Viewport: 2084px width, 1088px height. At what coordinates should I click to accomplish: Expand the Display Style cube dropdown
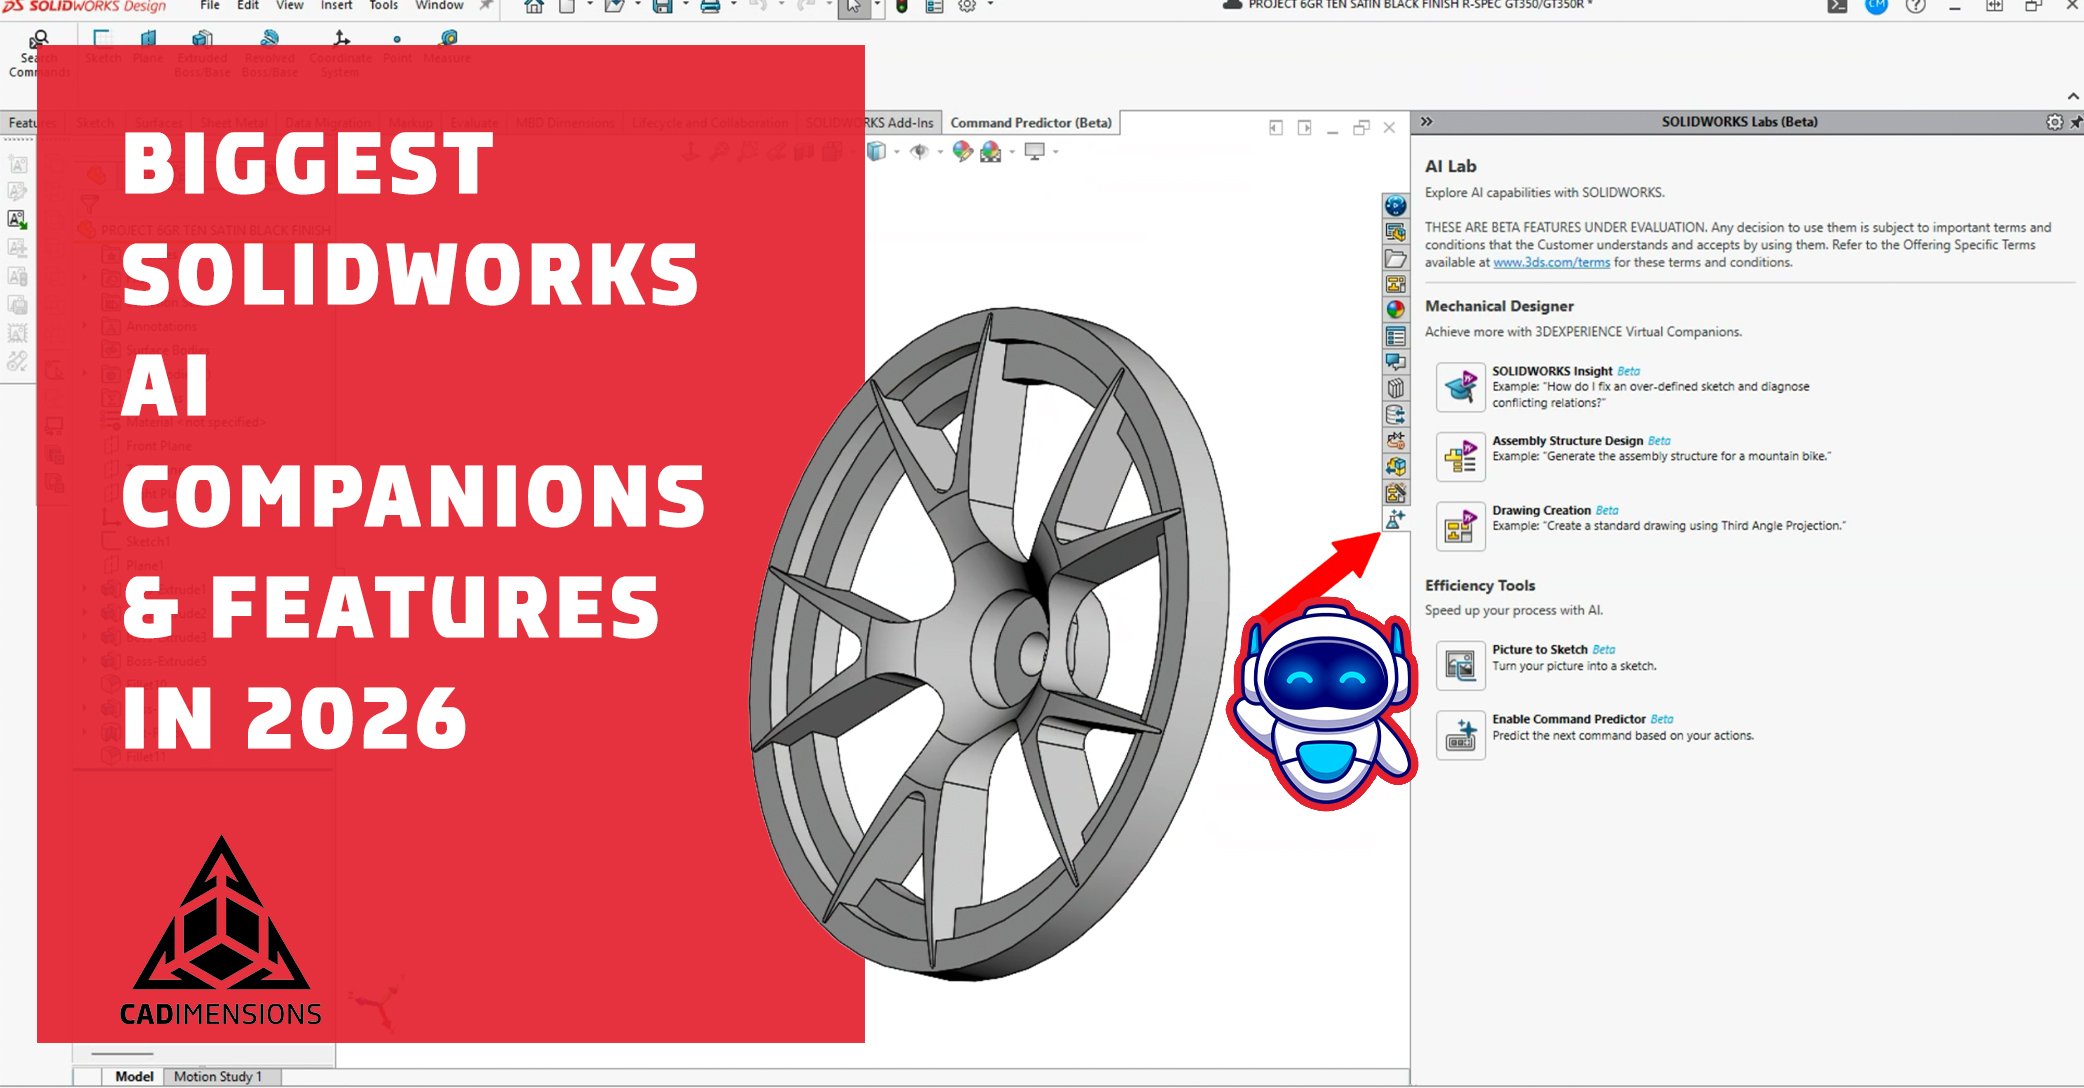click(x=896, y=152)
